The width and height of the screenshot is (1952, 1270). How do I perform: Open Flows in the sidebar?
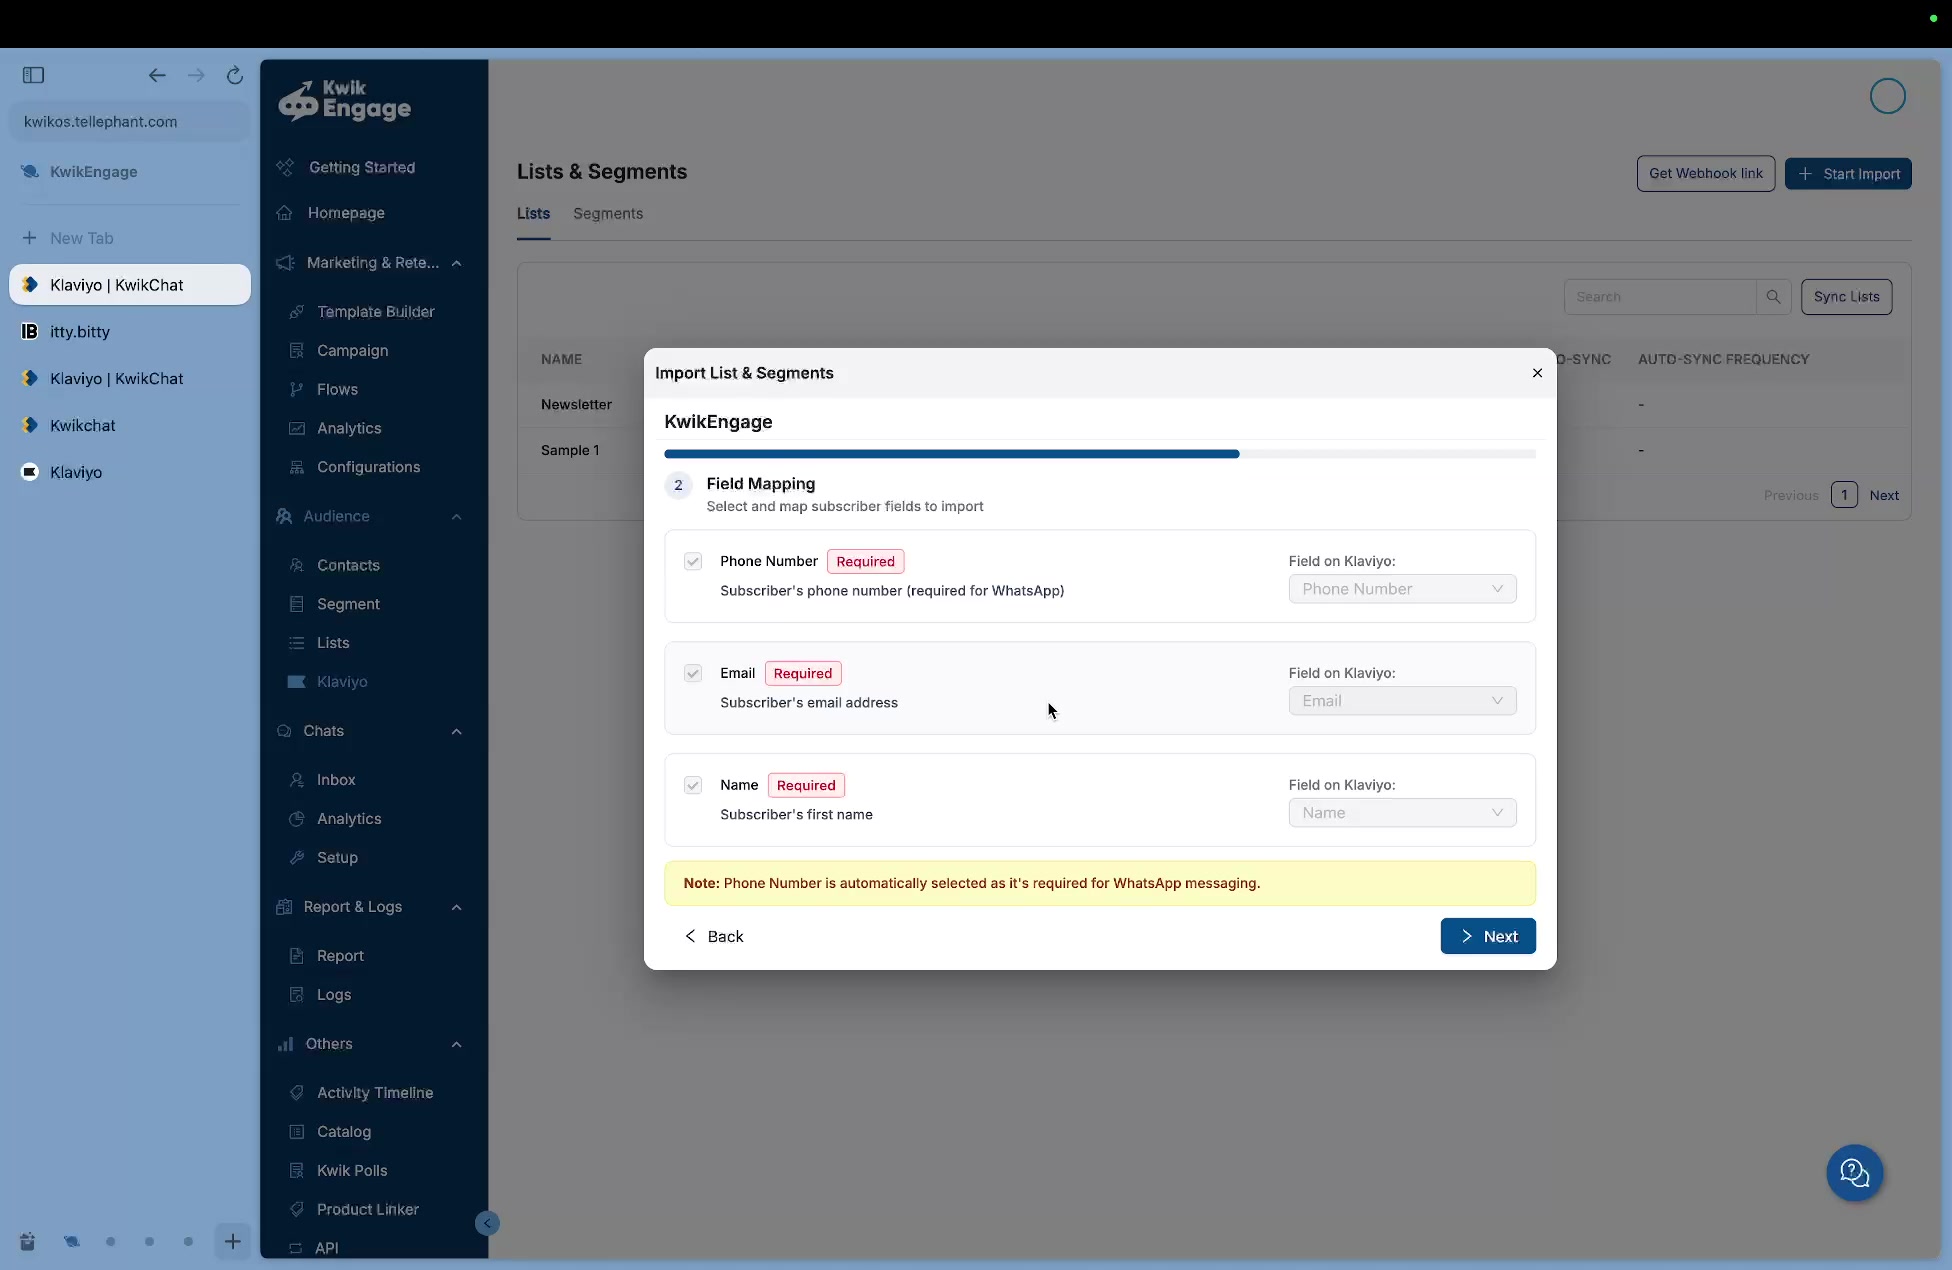(337, 390)
